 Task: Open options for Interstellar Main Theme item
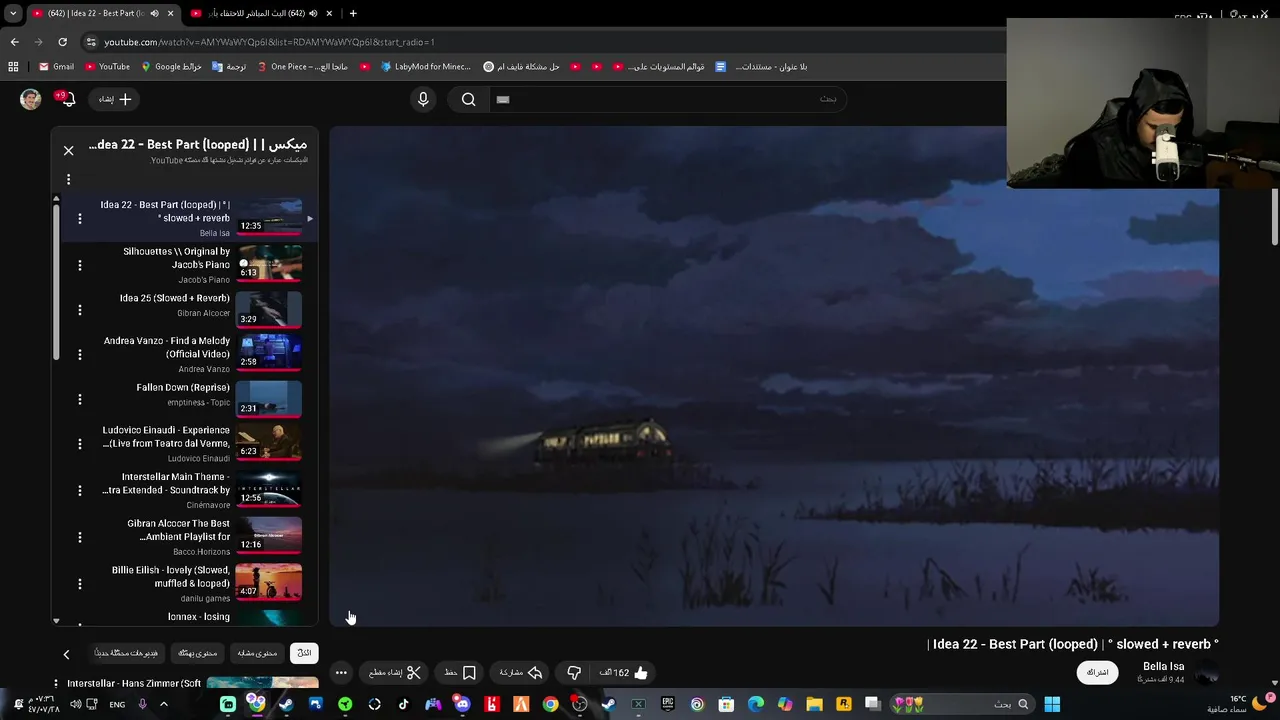pyautogui.click(x=80, y=491)
